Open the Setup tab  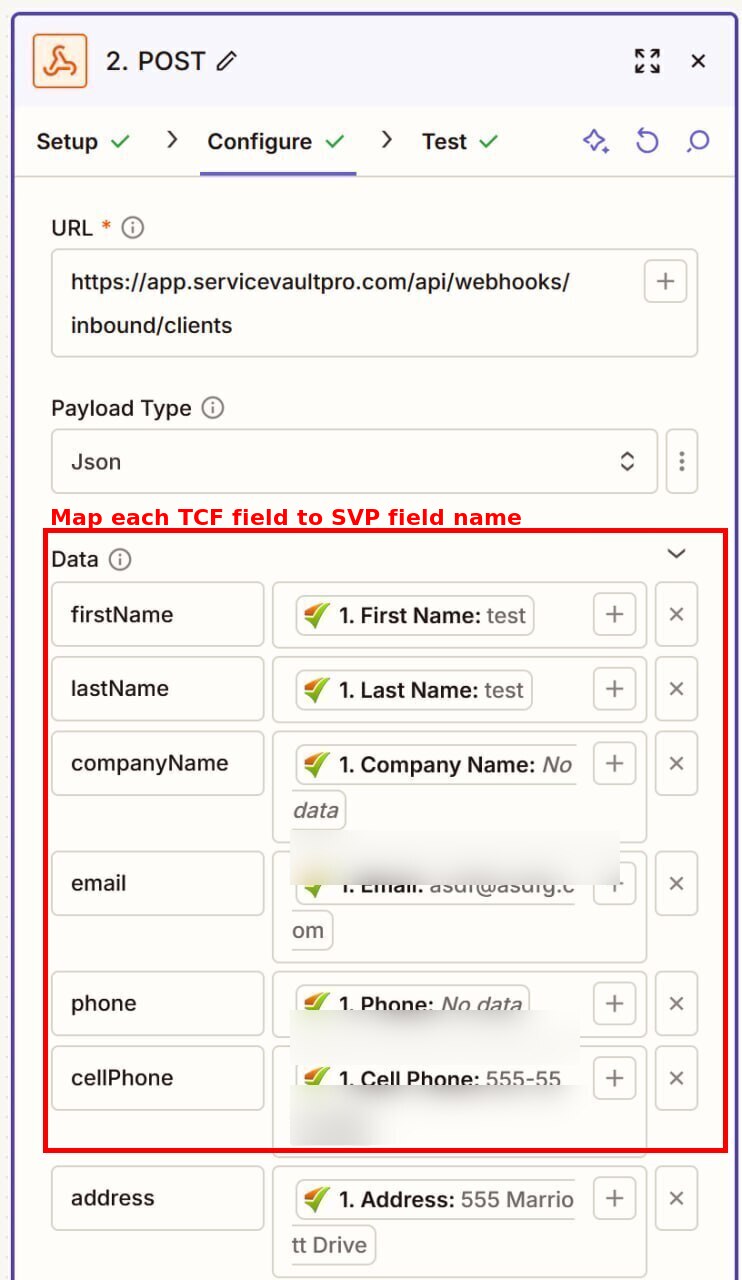83,142
